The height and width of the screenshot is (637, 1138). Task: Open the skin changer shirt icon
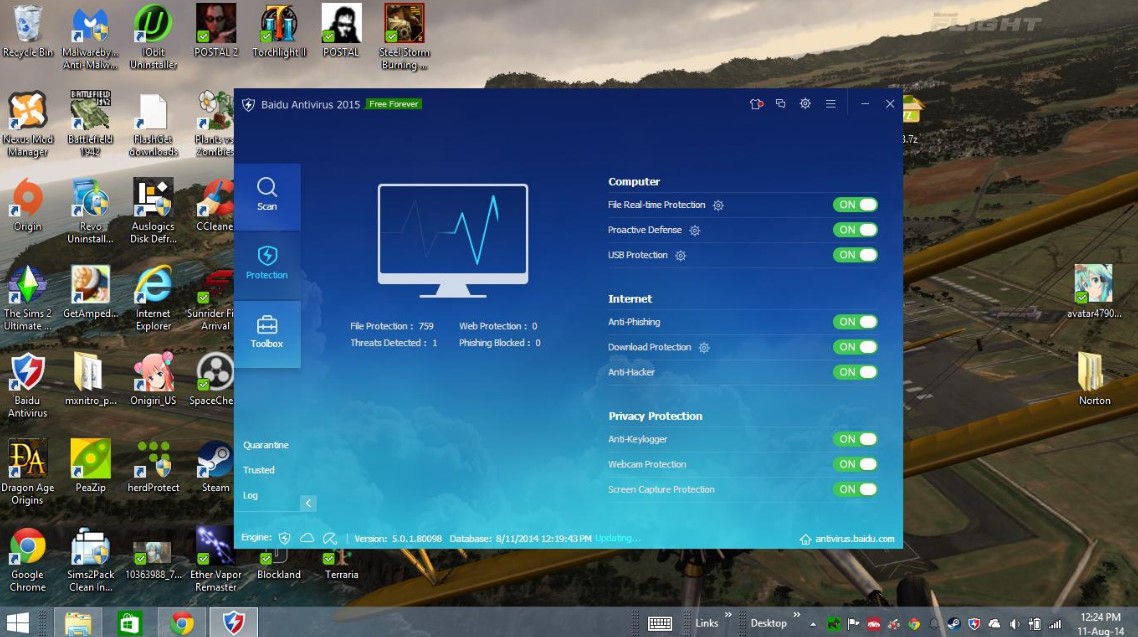click(x=756, y=104)
